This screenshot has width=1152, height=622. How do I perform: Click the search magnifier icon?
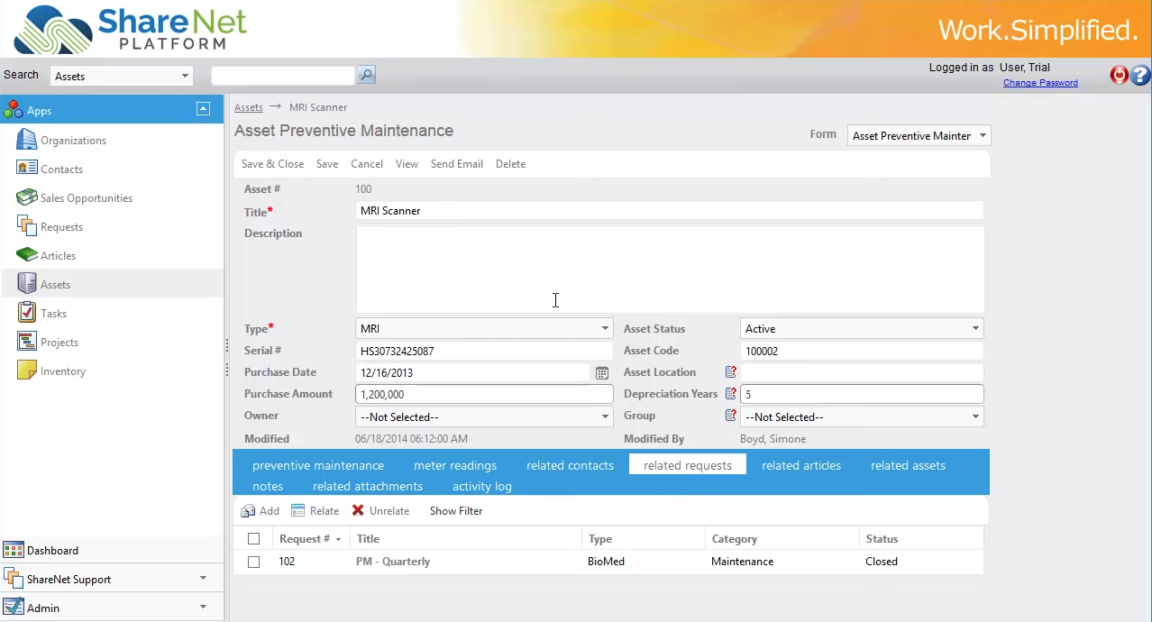click(x=366, y=74)
